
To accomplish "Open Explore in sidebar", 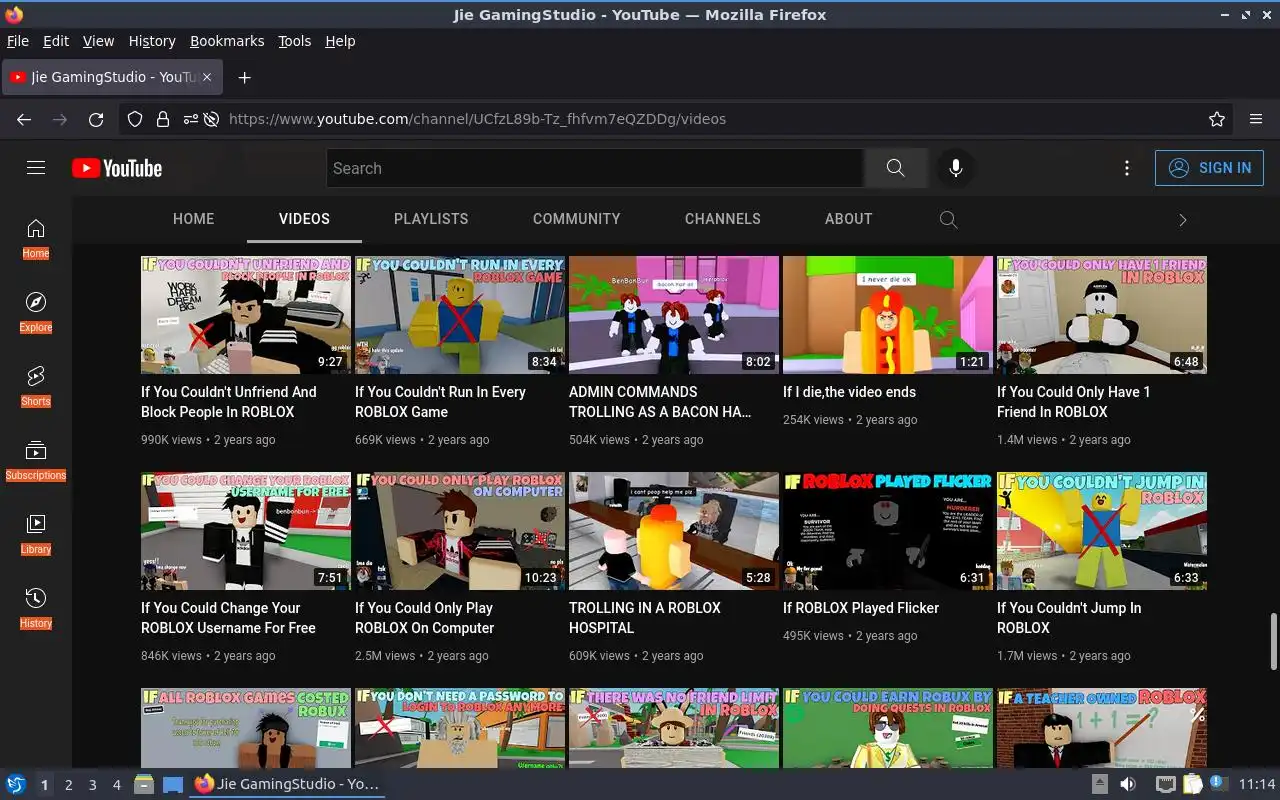I will 36,313.
